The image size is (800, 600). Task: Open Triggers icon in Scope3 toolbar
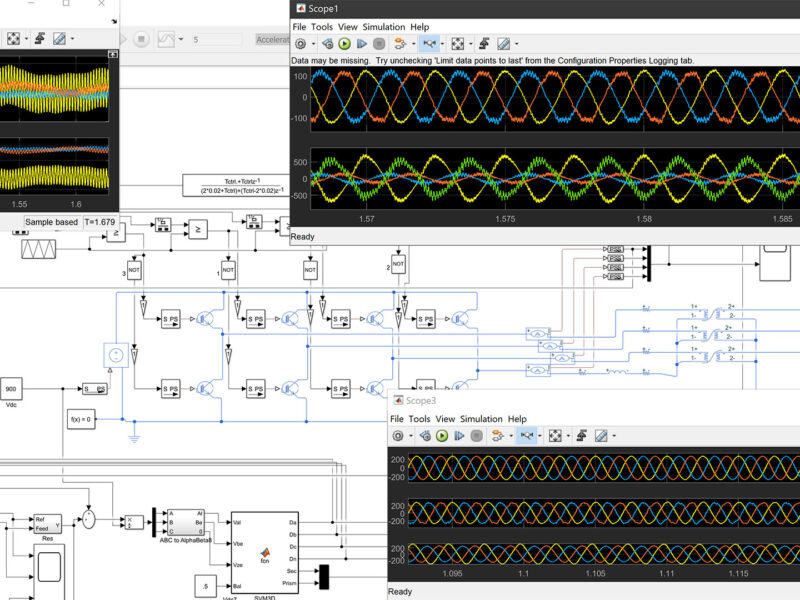click(582, 436)
